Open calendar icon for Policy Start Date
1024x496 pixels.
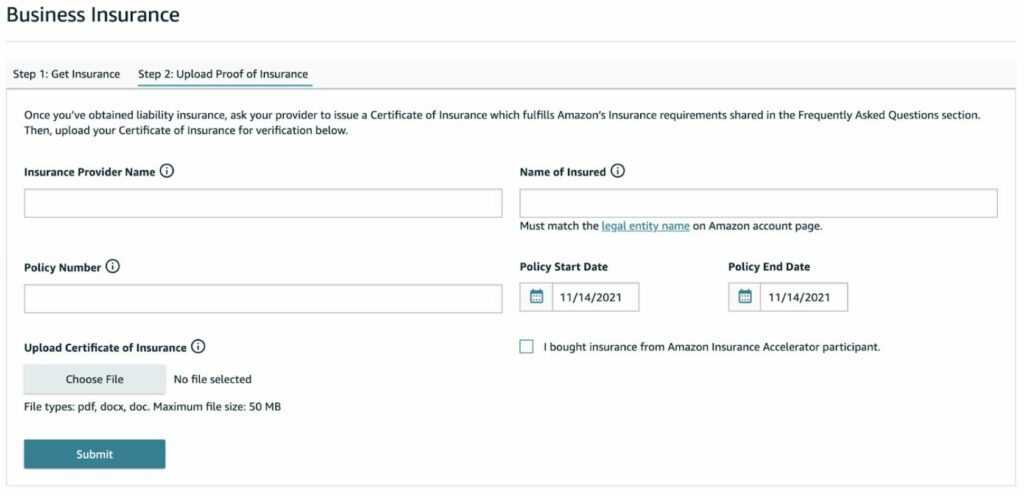pyautogui.click(x=536, y=297)
